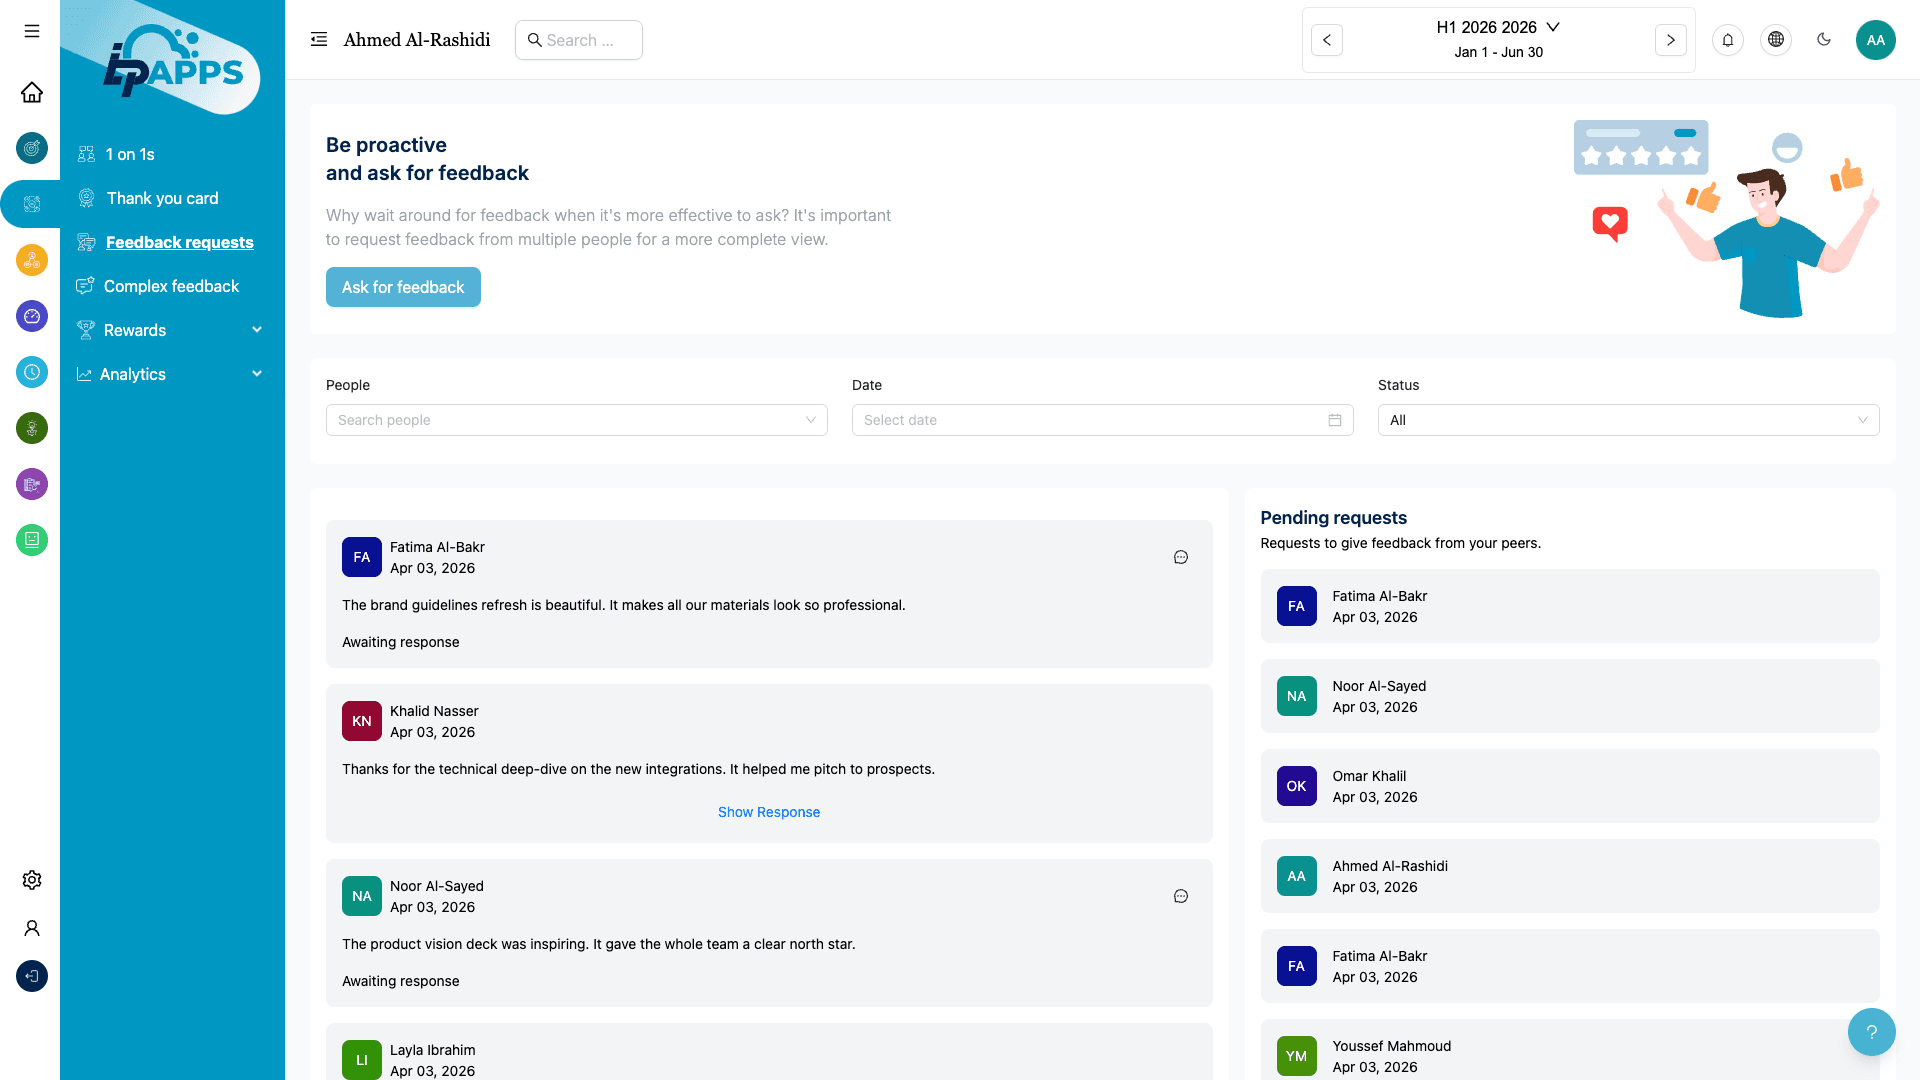Toggle dark mode moon icon
The image size is (1920, 1080).
click(x=1824, y=40)
